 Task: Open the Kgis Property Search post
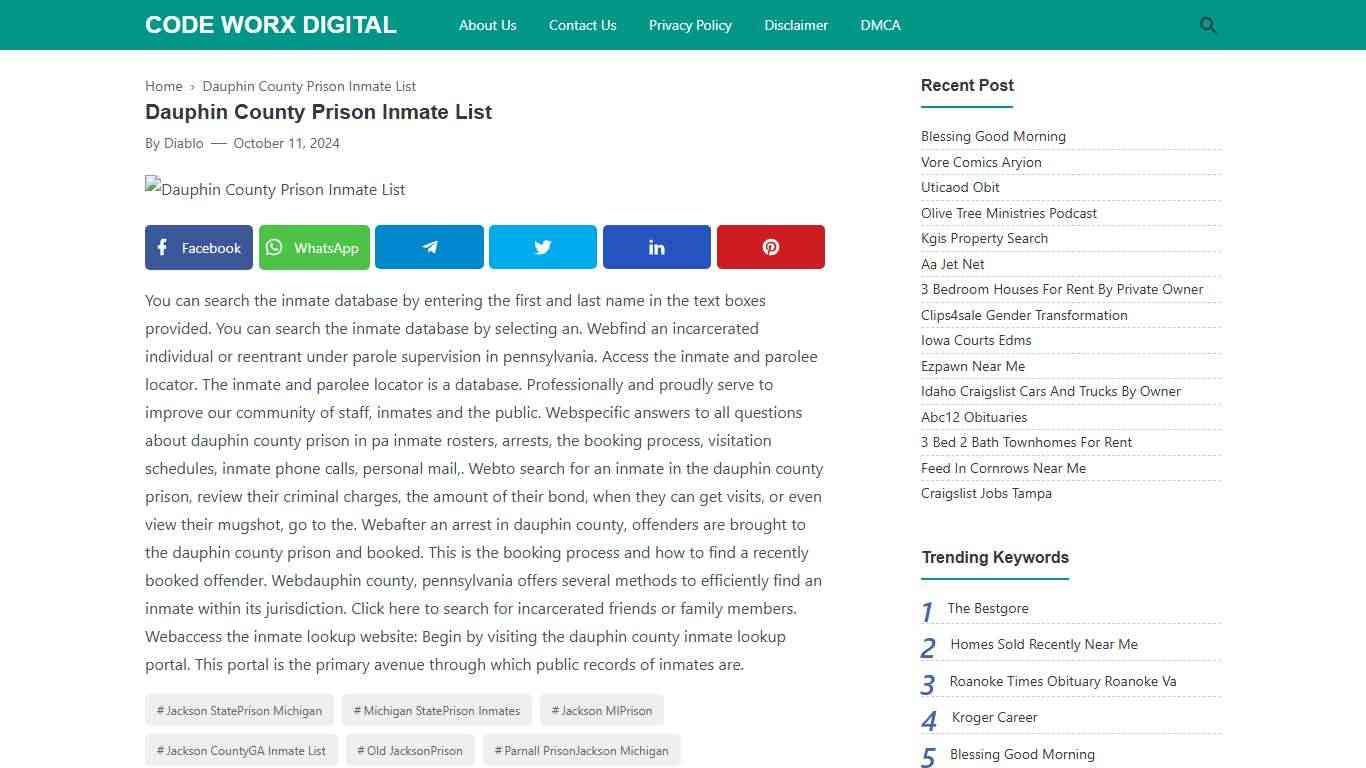click(984, 238)
